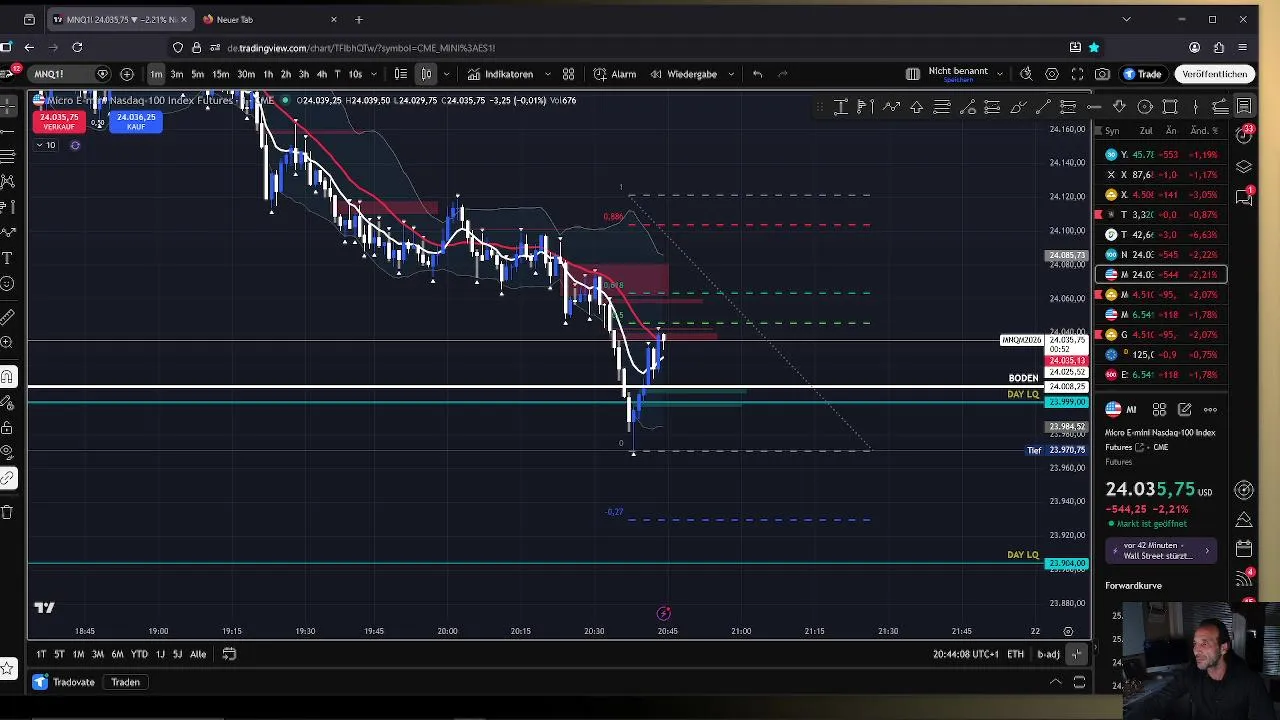The height and width of the screenshot is (720, 1280).
Task: Click the redo arrow in the top toolbar
Action: (x=782, y=74)
